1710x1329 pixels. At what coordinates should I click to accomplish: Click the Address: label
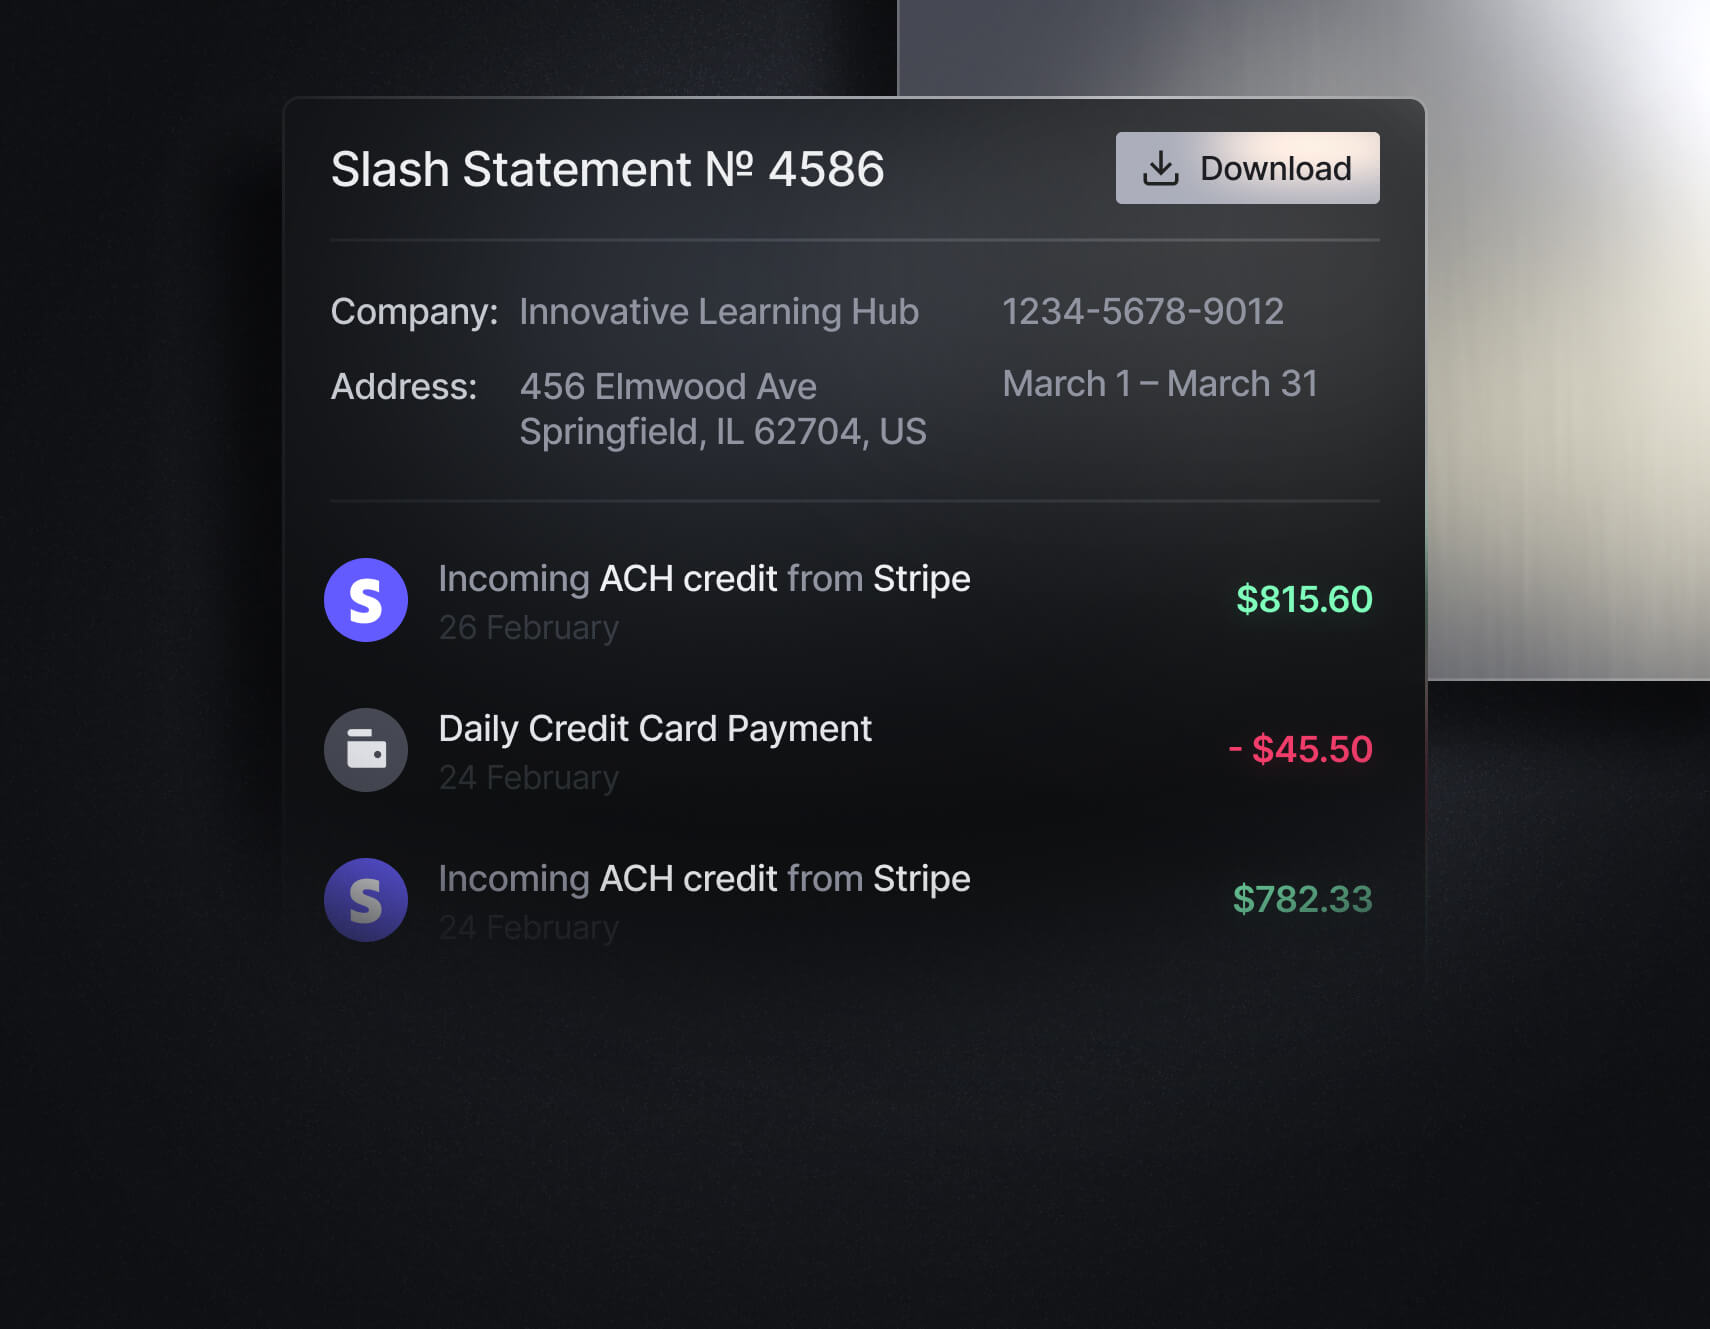pos(404,387)
